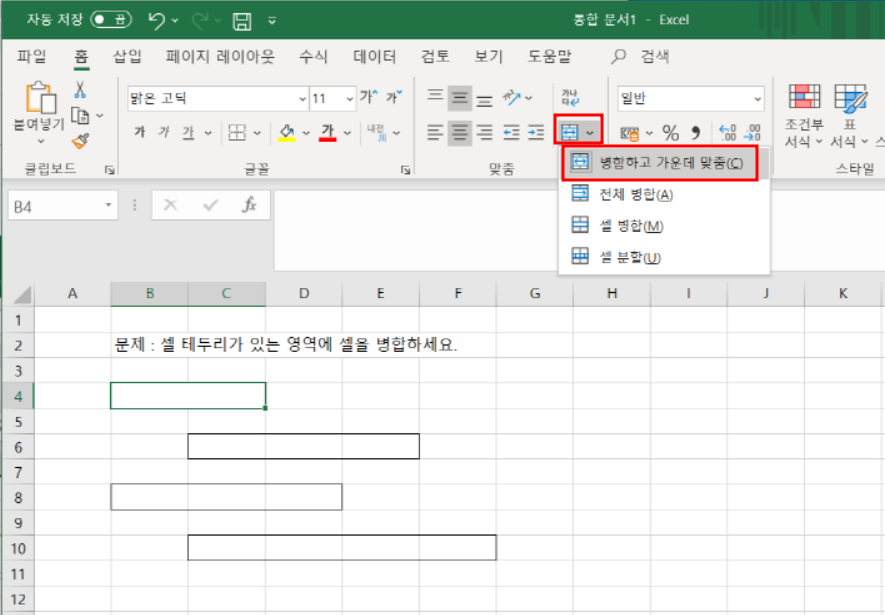The height and width of the screenshot is (615, 885).
Task: Select column D header
Action: [x=304, y=293]
